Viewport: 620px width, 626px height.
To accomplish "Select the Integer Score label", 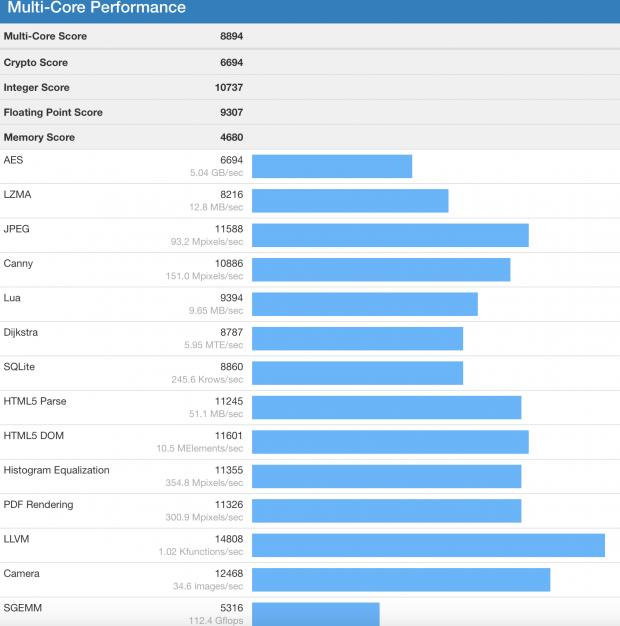I will 39,87.
